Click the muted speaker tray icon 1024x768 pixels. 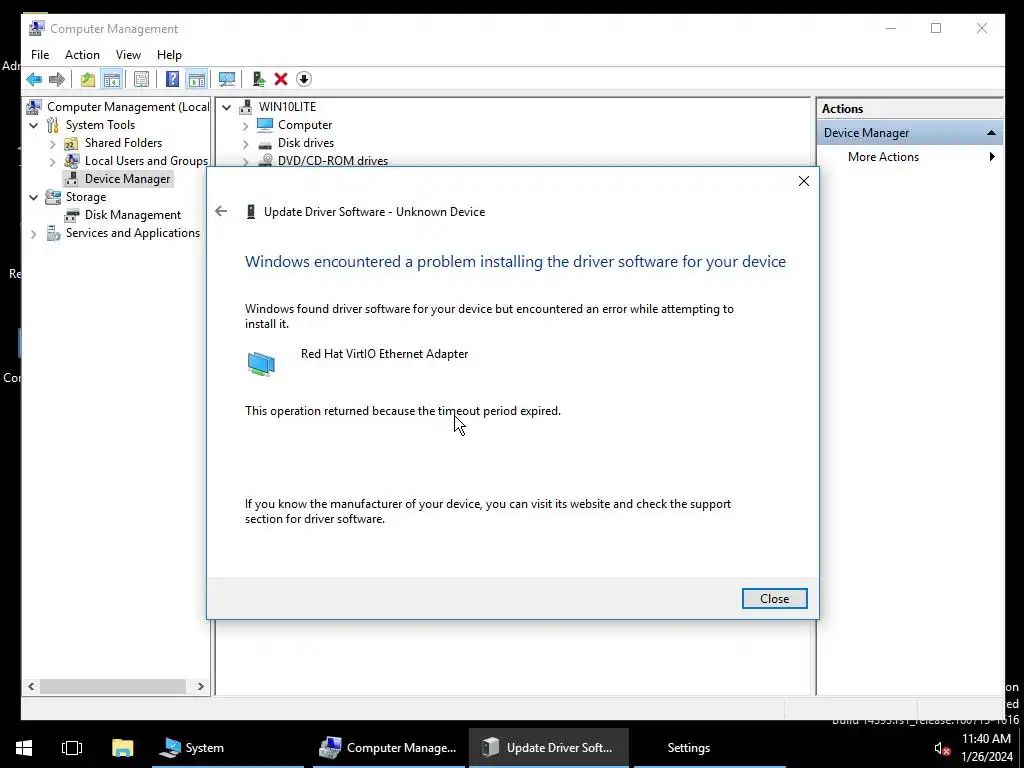(941, 748)
